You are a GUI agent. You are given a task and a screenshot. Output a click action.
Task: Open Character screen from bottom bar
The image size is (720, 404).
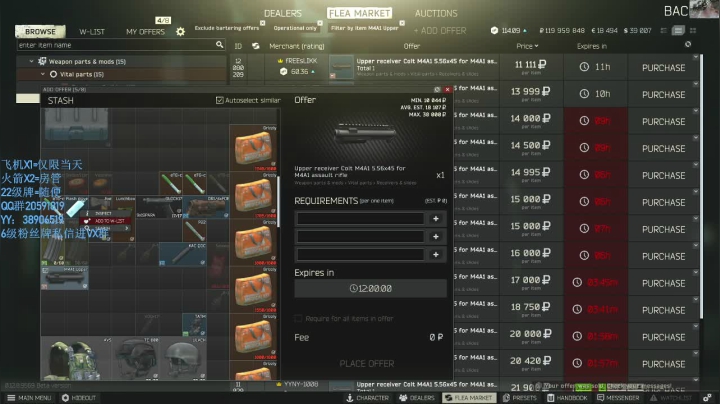click(x=367, y=398)
